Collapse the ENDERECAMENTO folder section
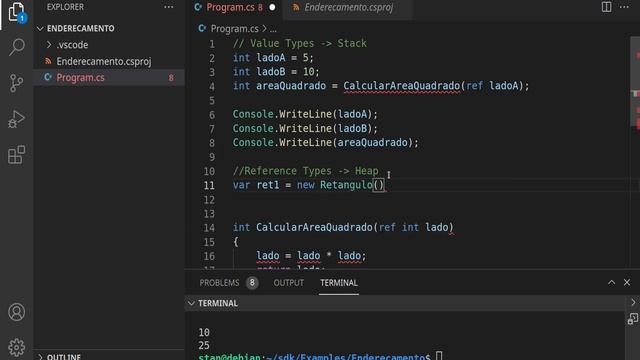Image resolution: width=640 pixels, height=360 pixels. tap(40, 29)
